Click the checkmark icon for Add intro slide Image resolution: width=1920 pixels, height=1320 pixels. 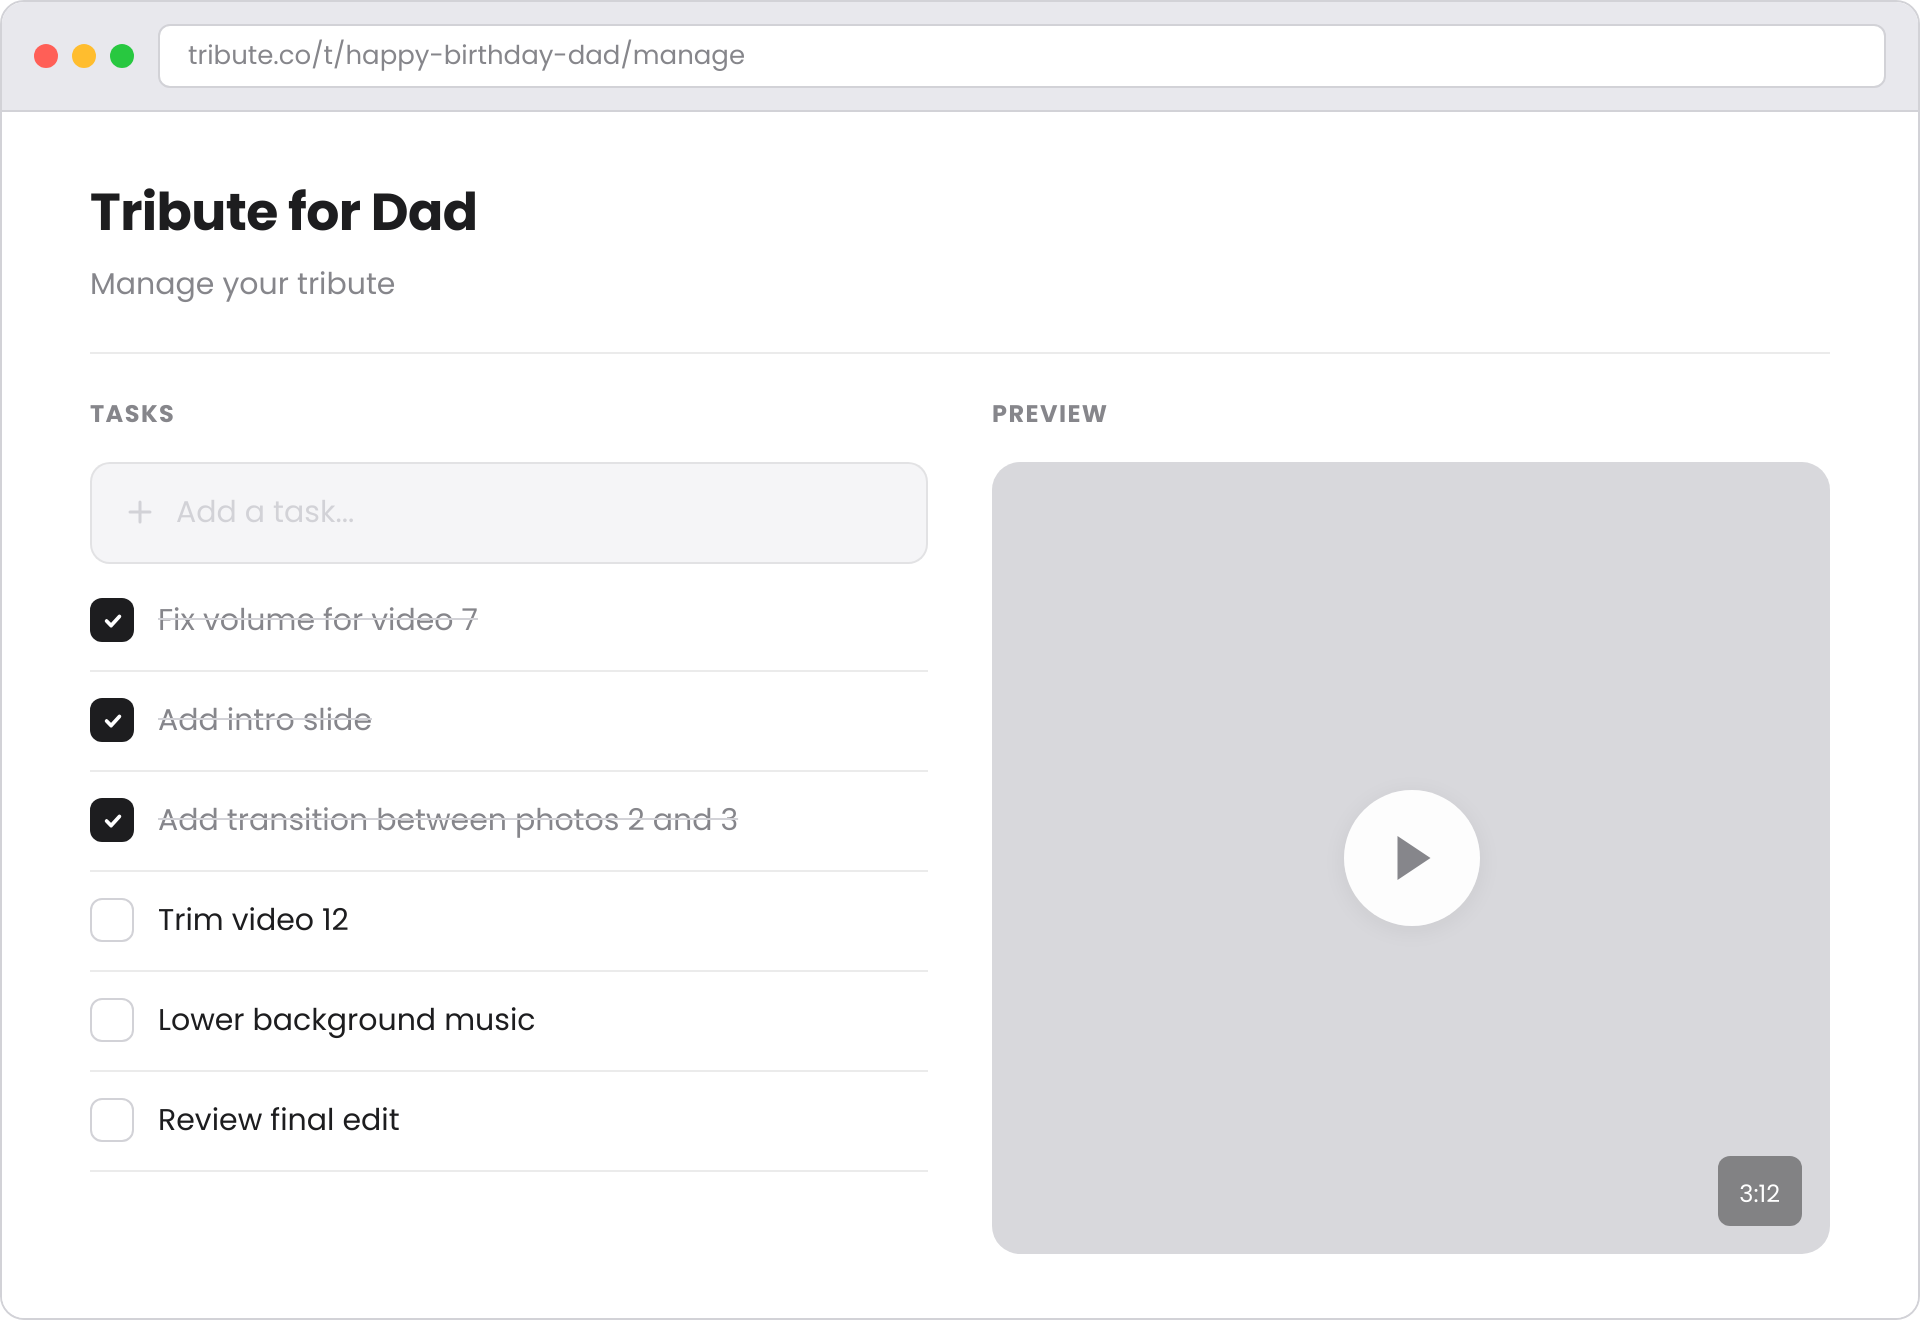click(x=112, y=720)
